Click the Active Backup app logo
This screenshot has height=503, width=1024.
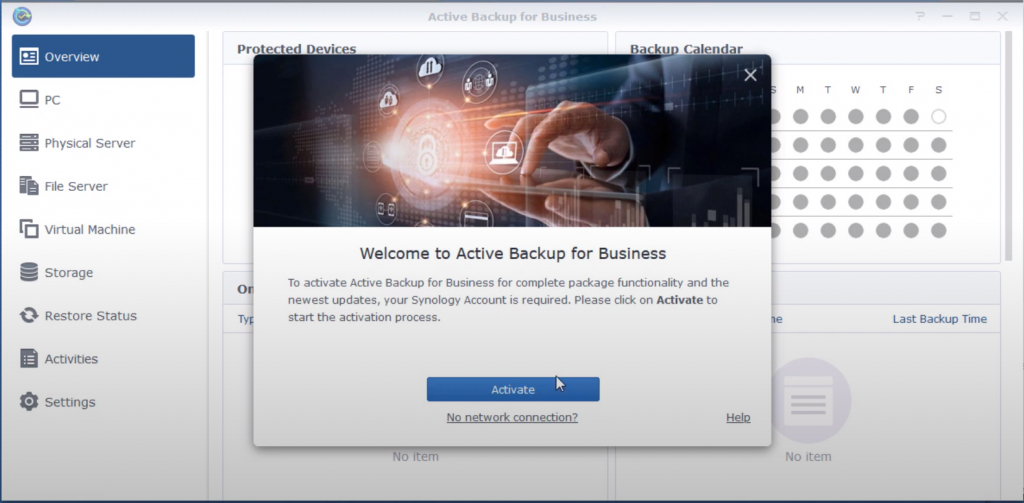point(22,16)
